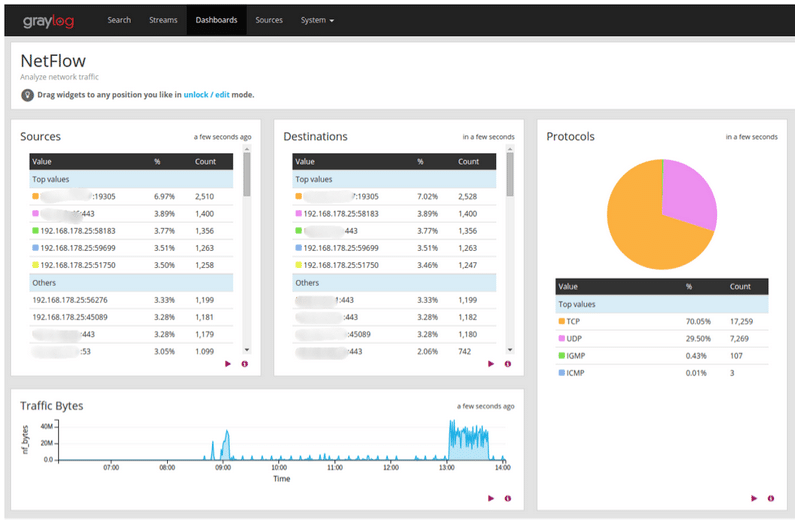Go to the Streams page

[x=163, y=20]
